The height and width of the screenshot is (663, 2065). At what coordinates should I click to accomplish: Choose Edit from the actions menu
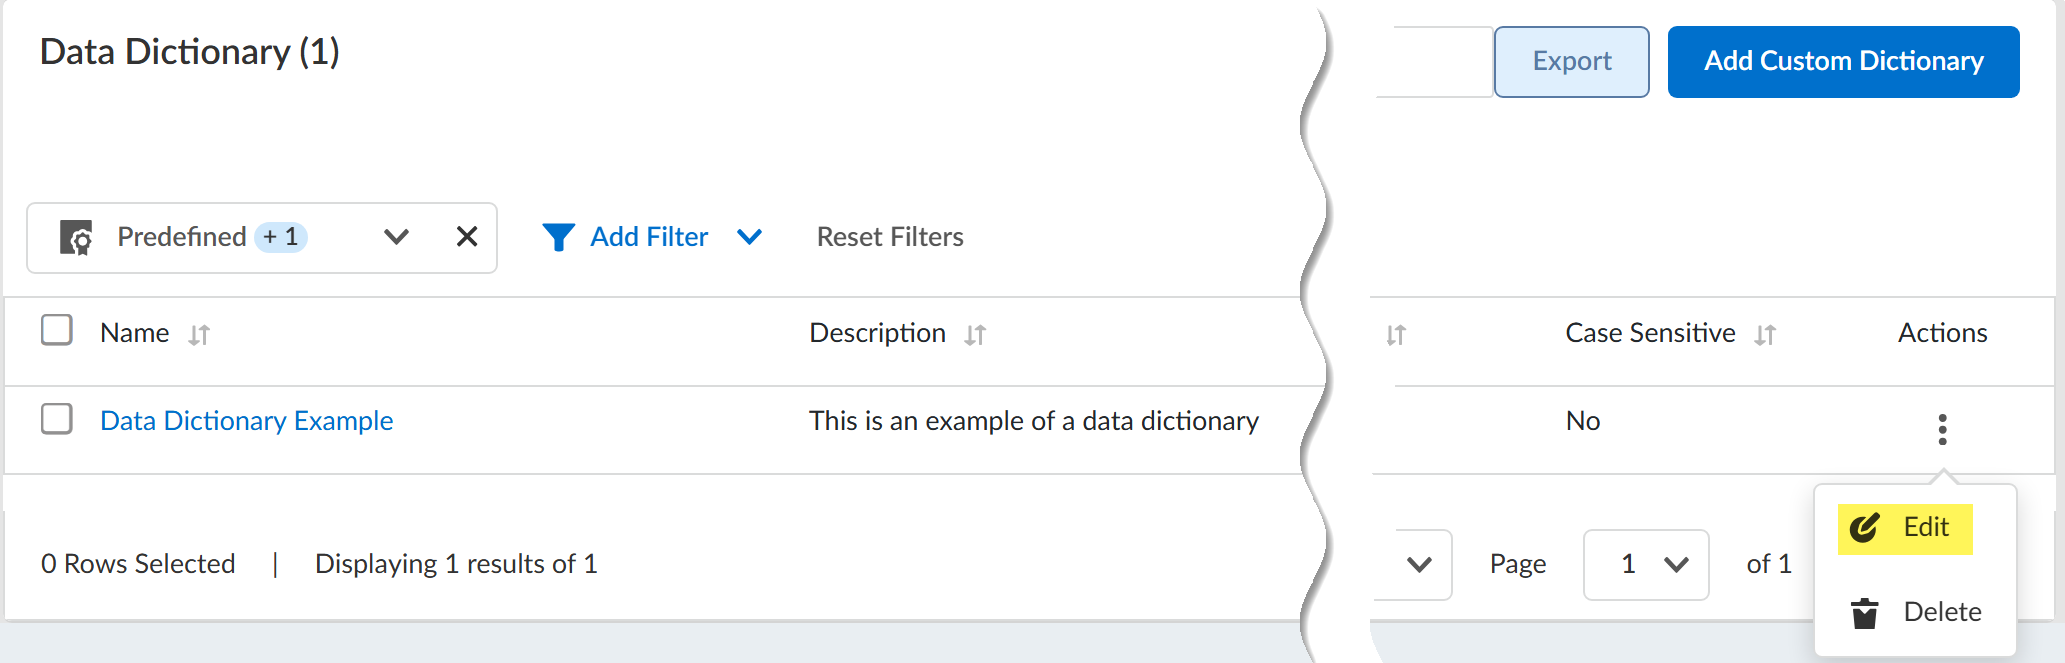pyautogui.click(x=1925, y=528)
